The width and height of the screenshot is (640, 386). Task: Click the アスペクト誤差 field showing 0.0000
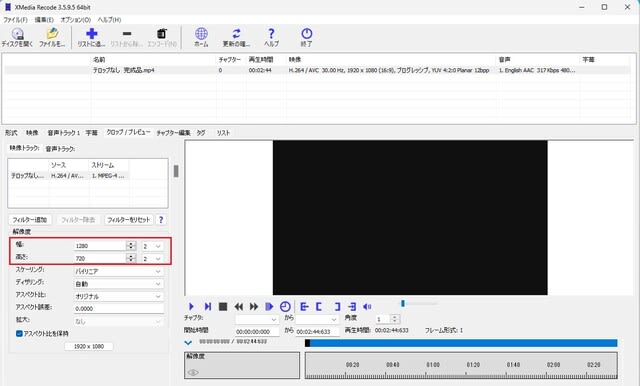click(118, 309)
